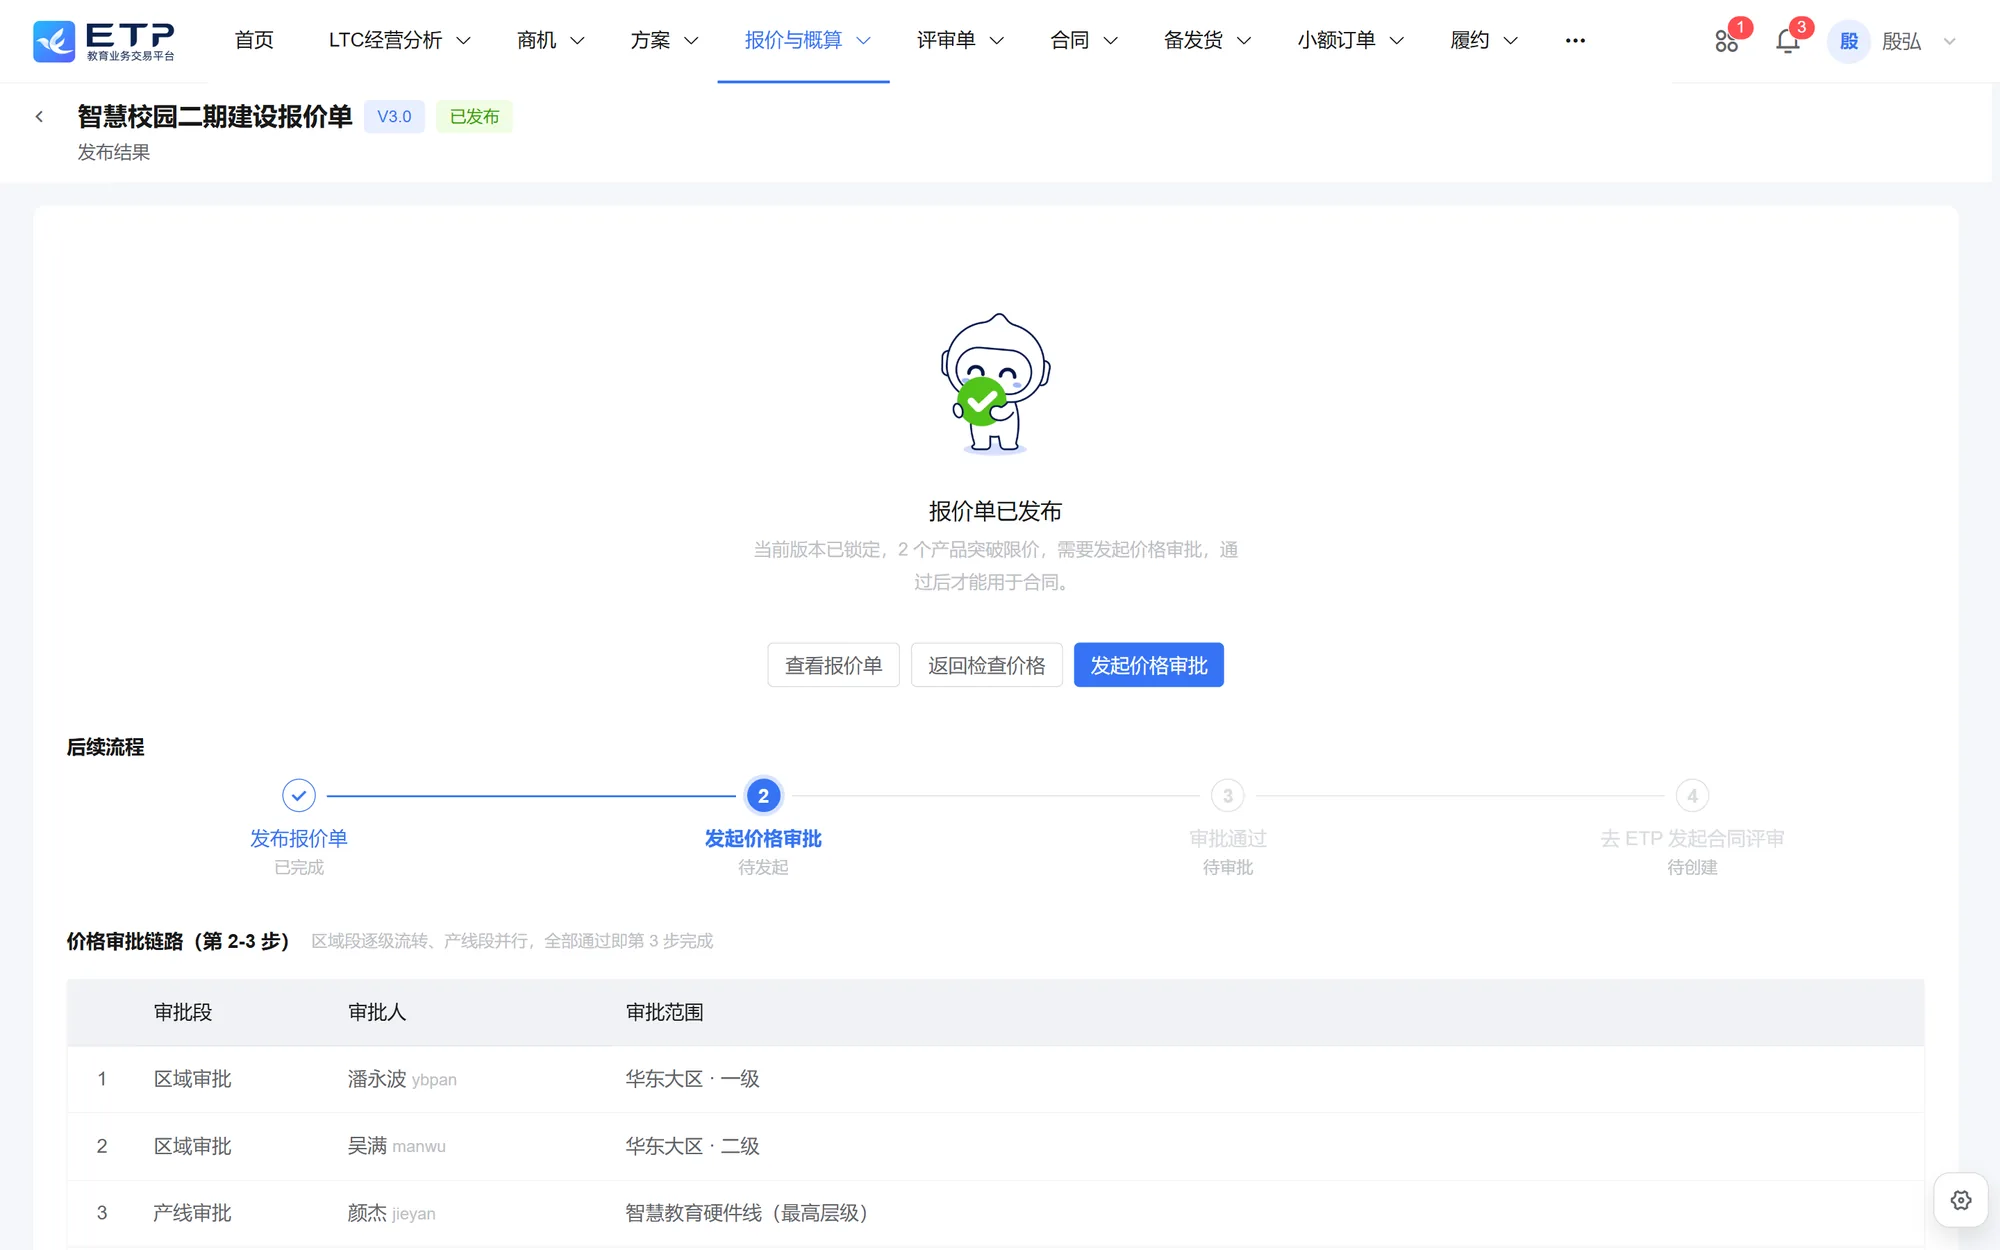This screenshot has height=1250, width=2000.
Task: Click the 审批范围 column header
Action: 664,1012
